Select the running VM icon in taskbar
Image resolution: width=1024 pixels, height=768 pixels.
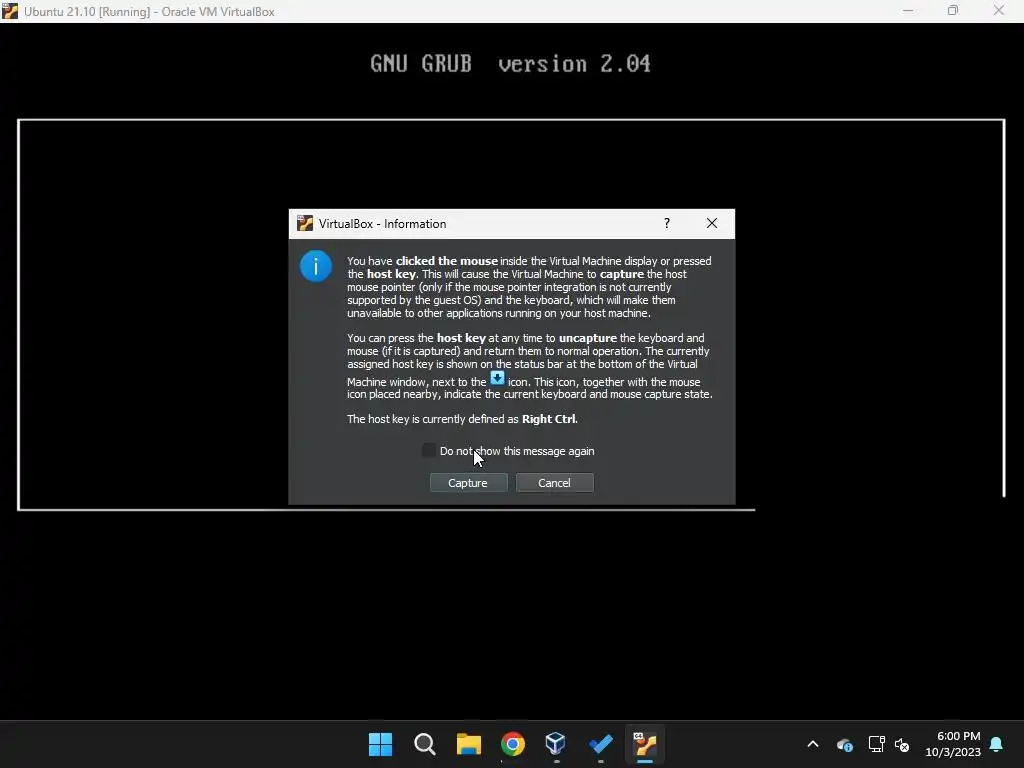point(645,744)
